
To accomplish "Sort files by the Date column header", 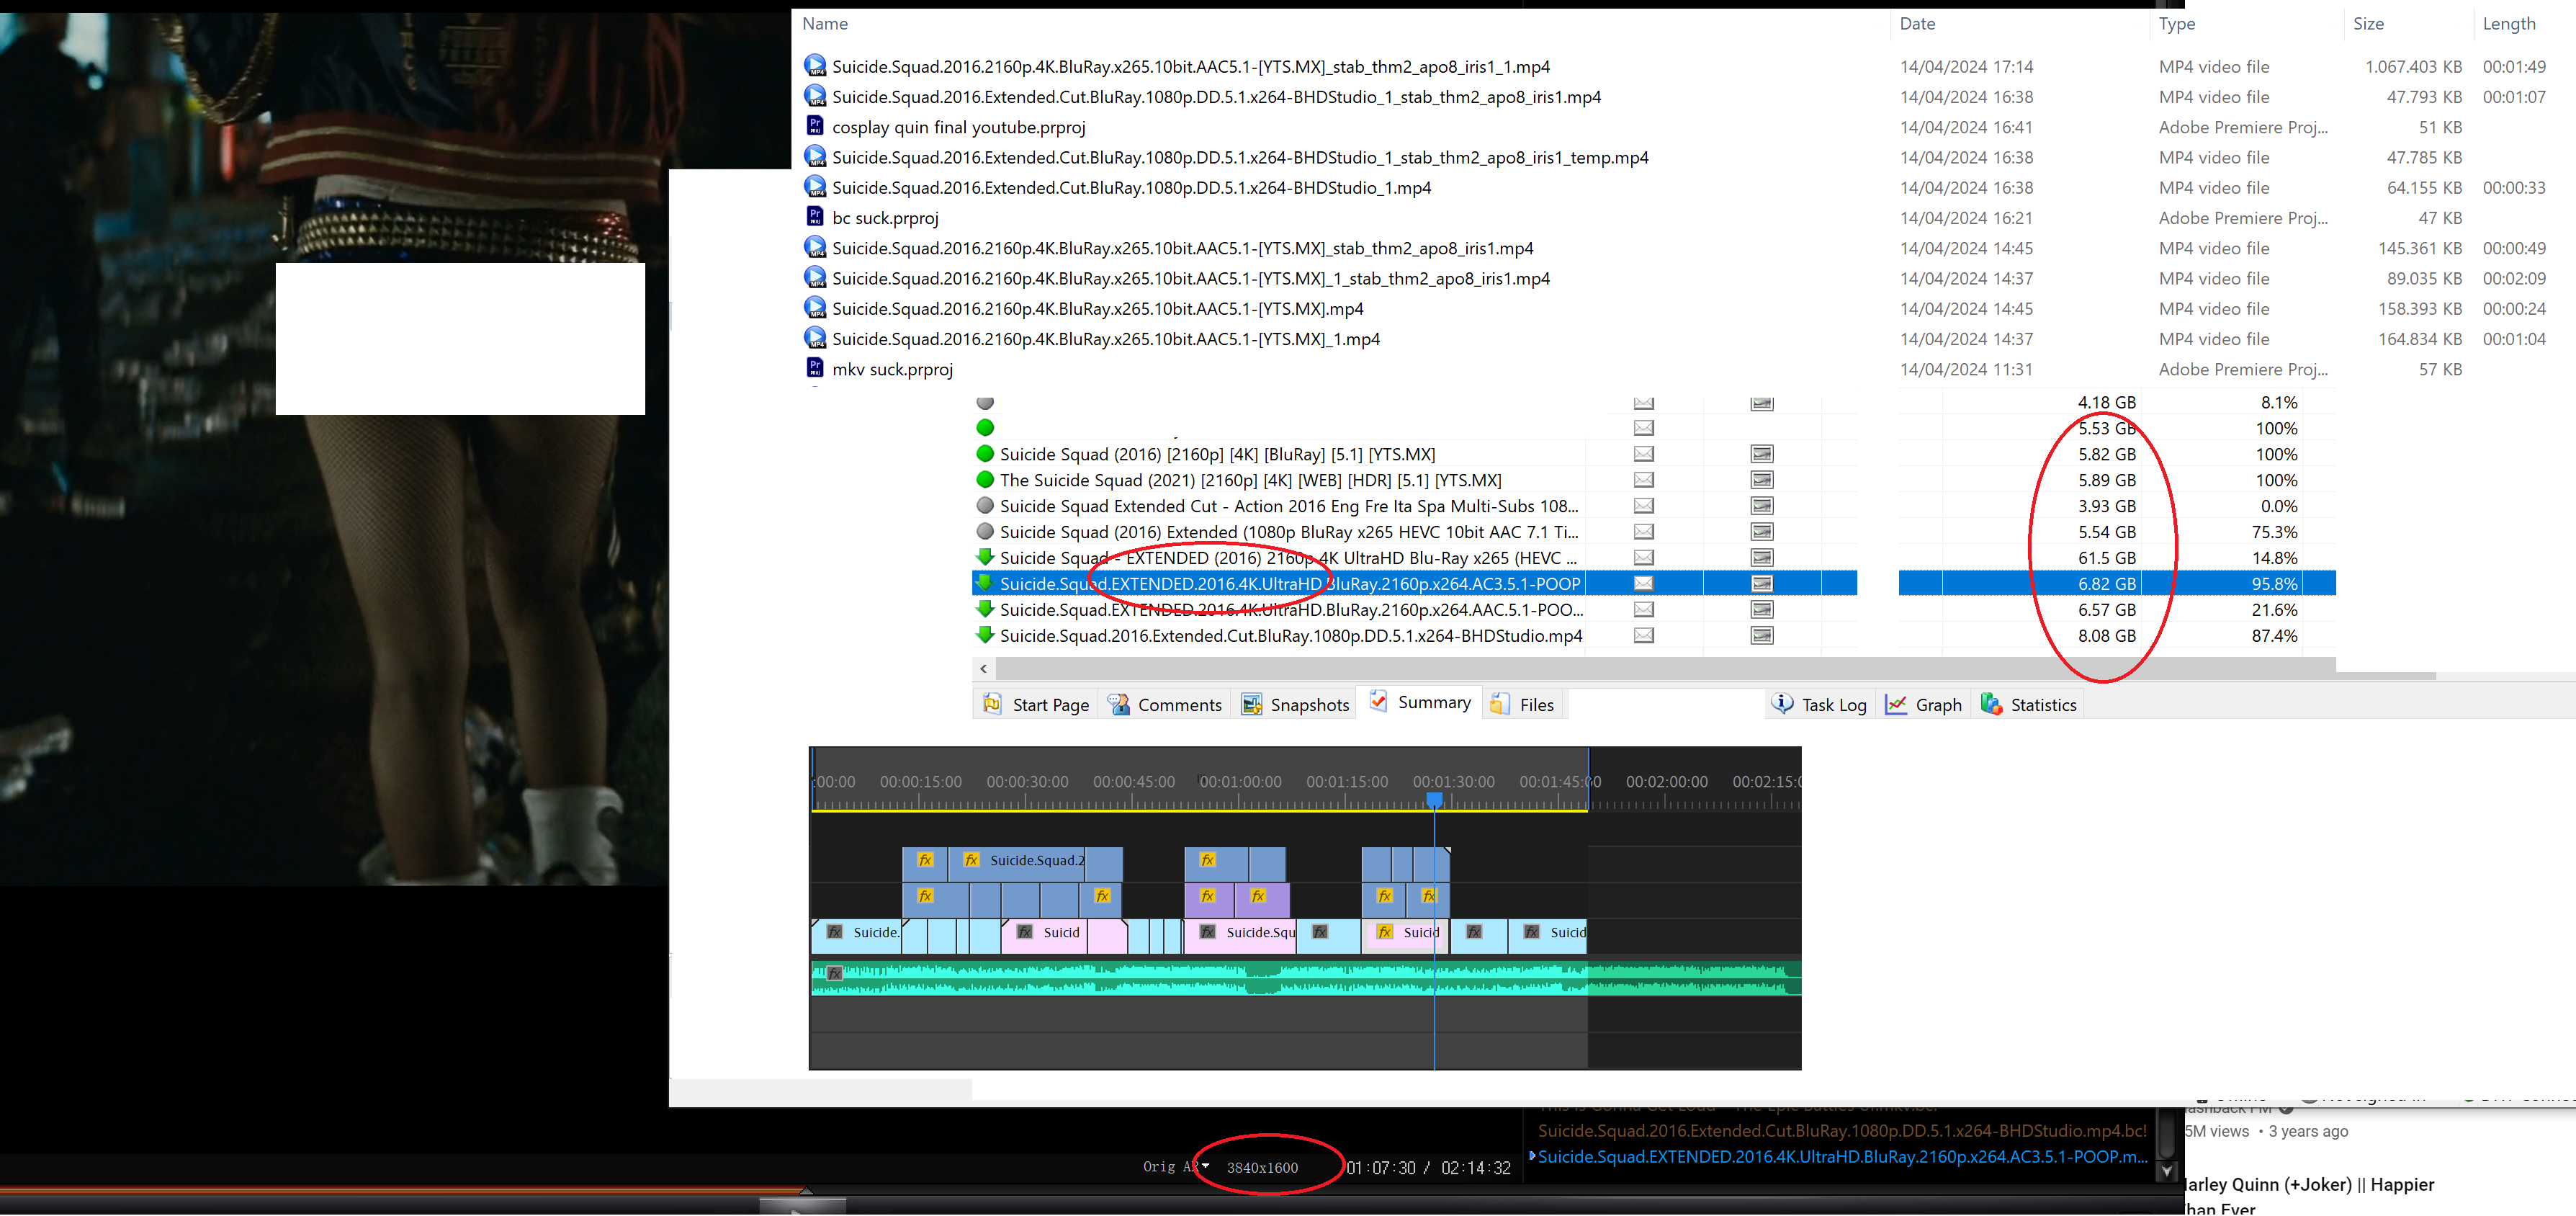I will [1917, 23].
